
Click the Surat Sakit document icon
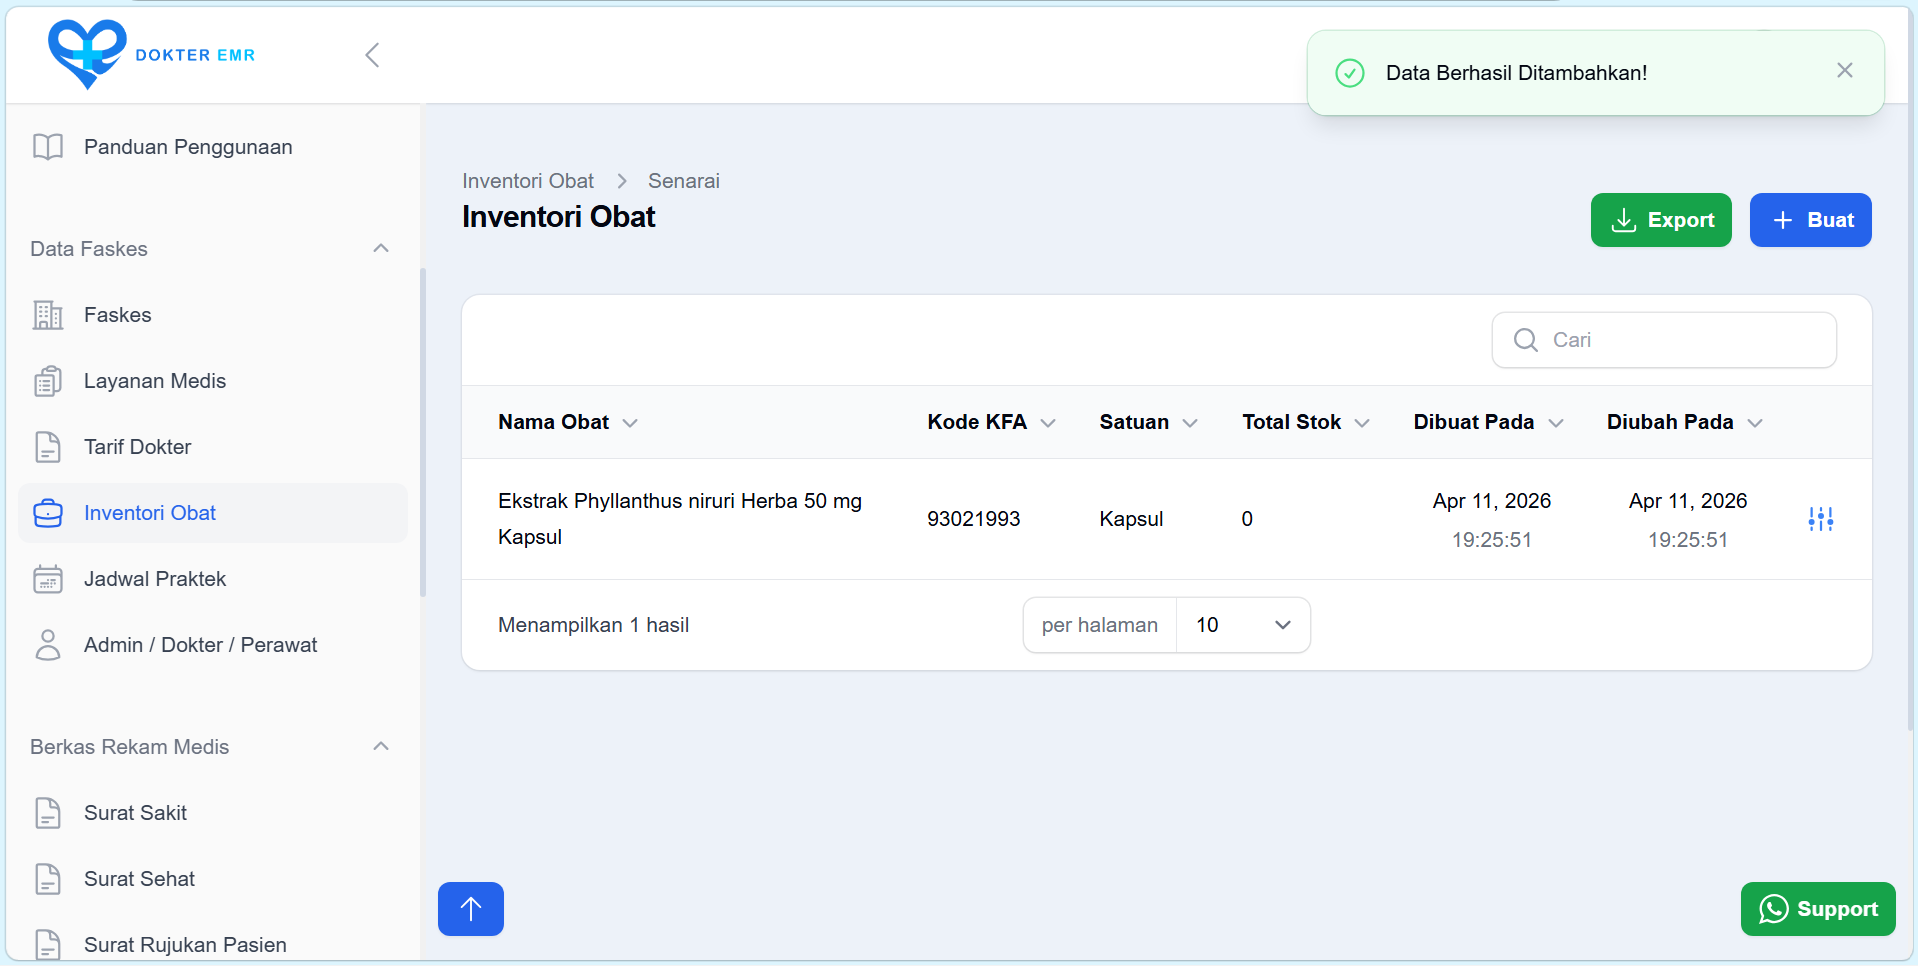pos(48,813)
